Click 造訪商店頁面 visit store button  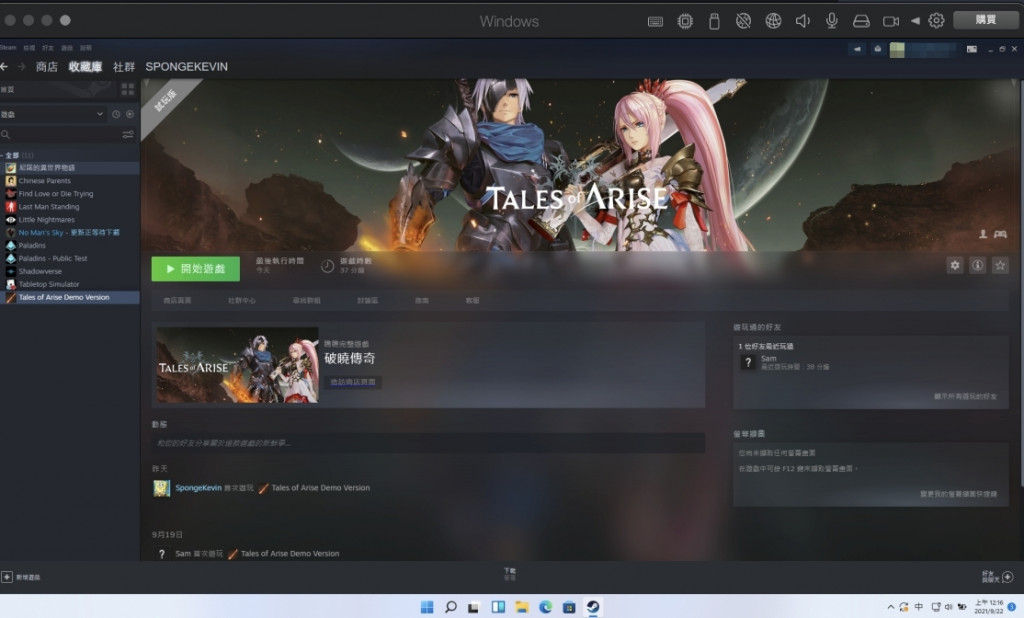pyautogui.click(x=353, y=382)
